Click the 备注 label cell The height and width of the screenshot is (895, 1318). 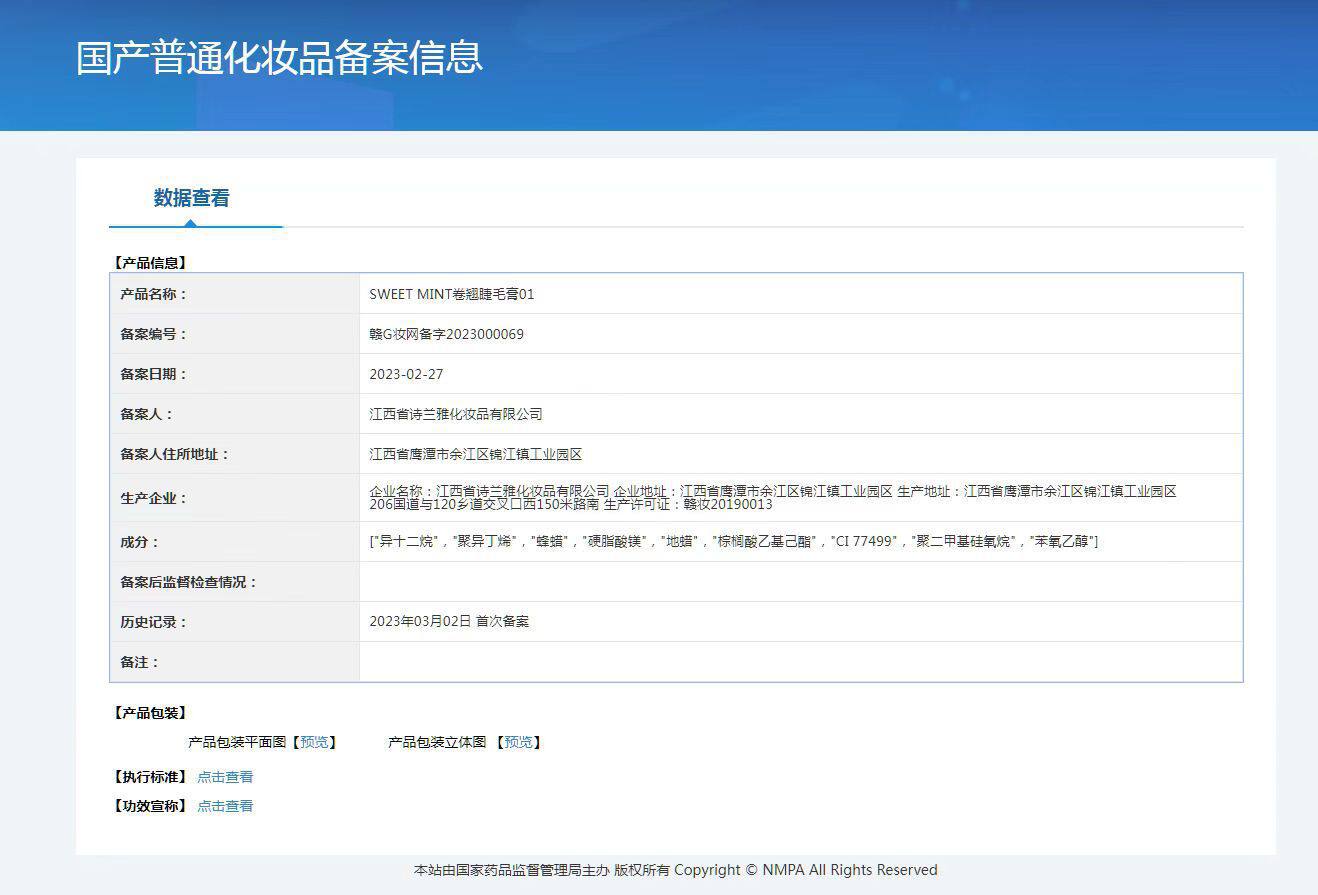click(235, 662)
